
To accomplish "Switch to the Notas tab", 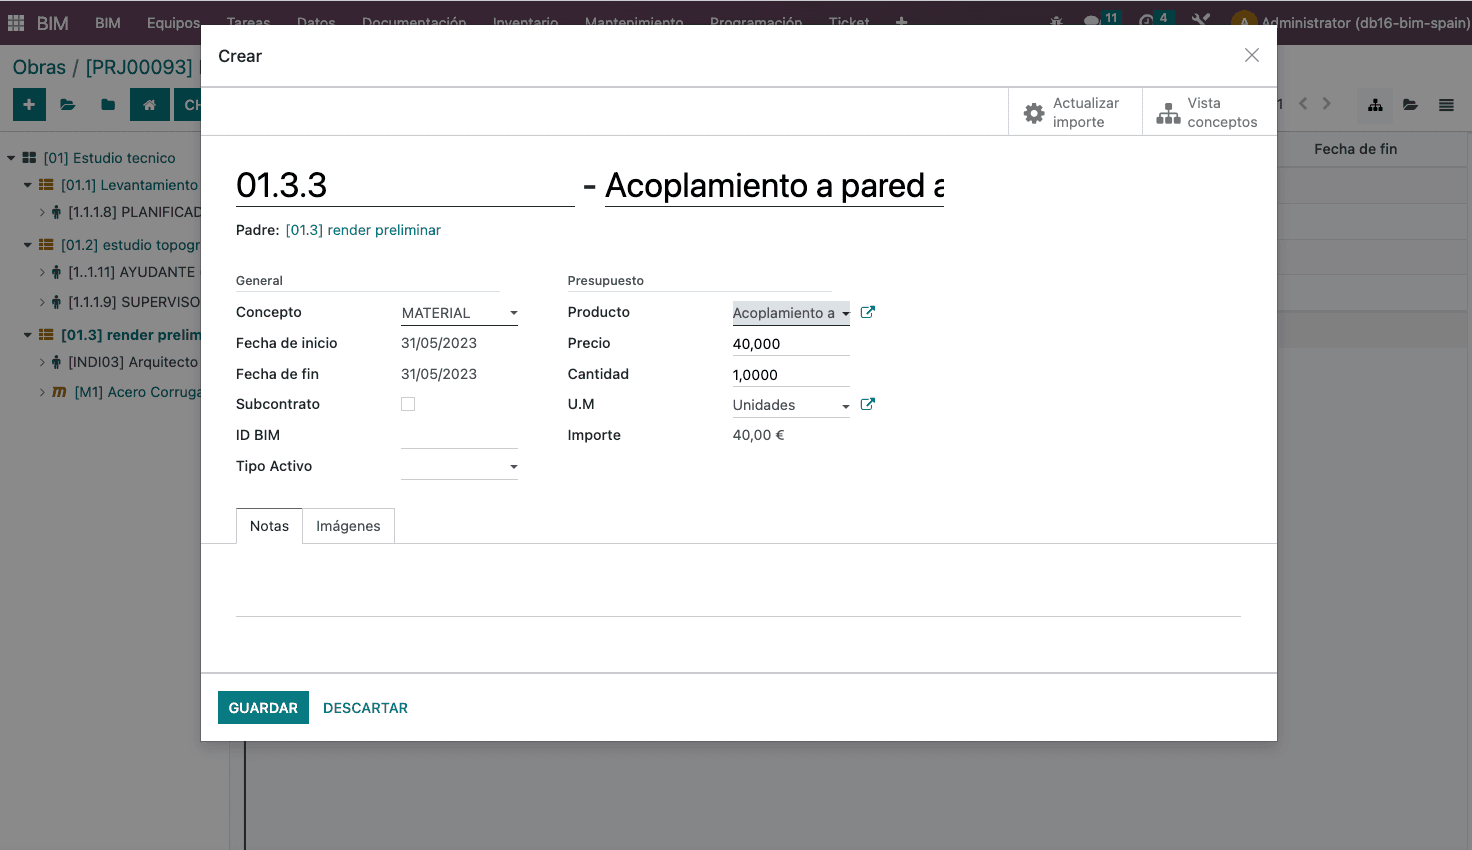I will pos(269,526).
